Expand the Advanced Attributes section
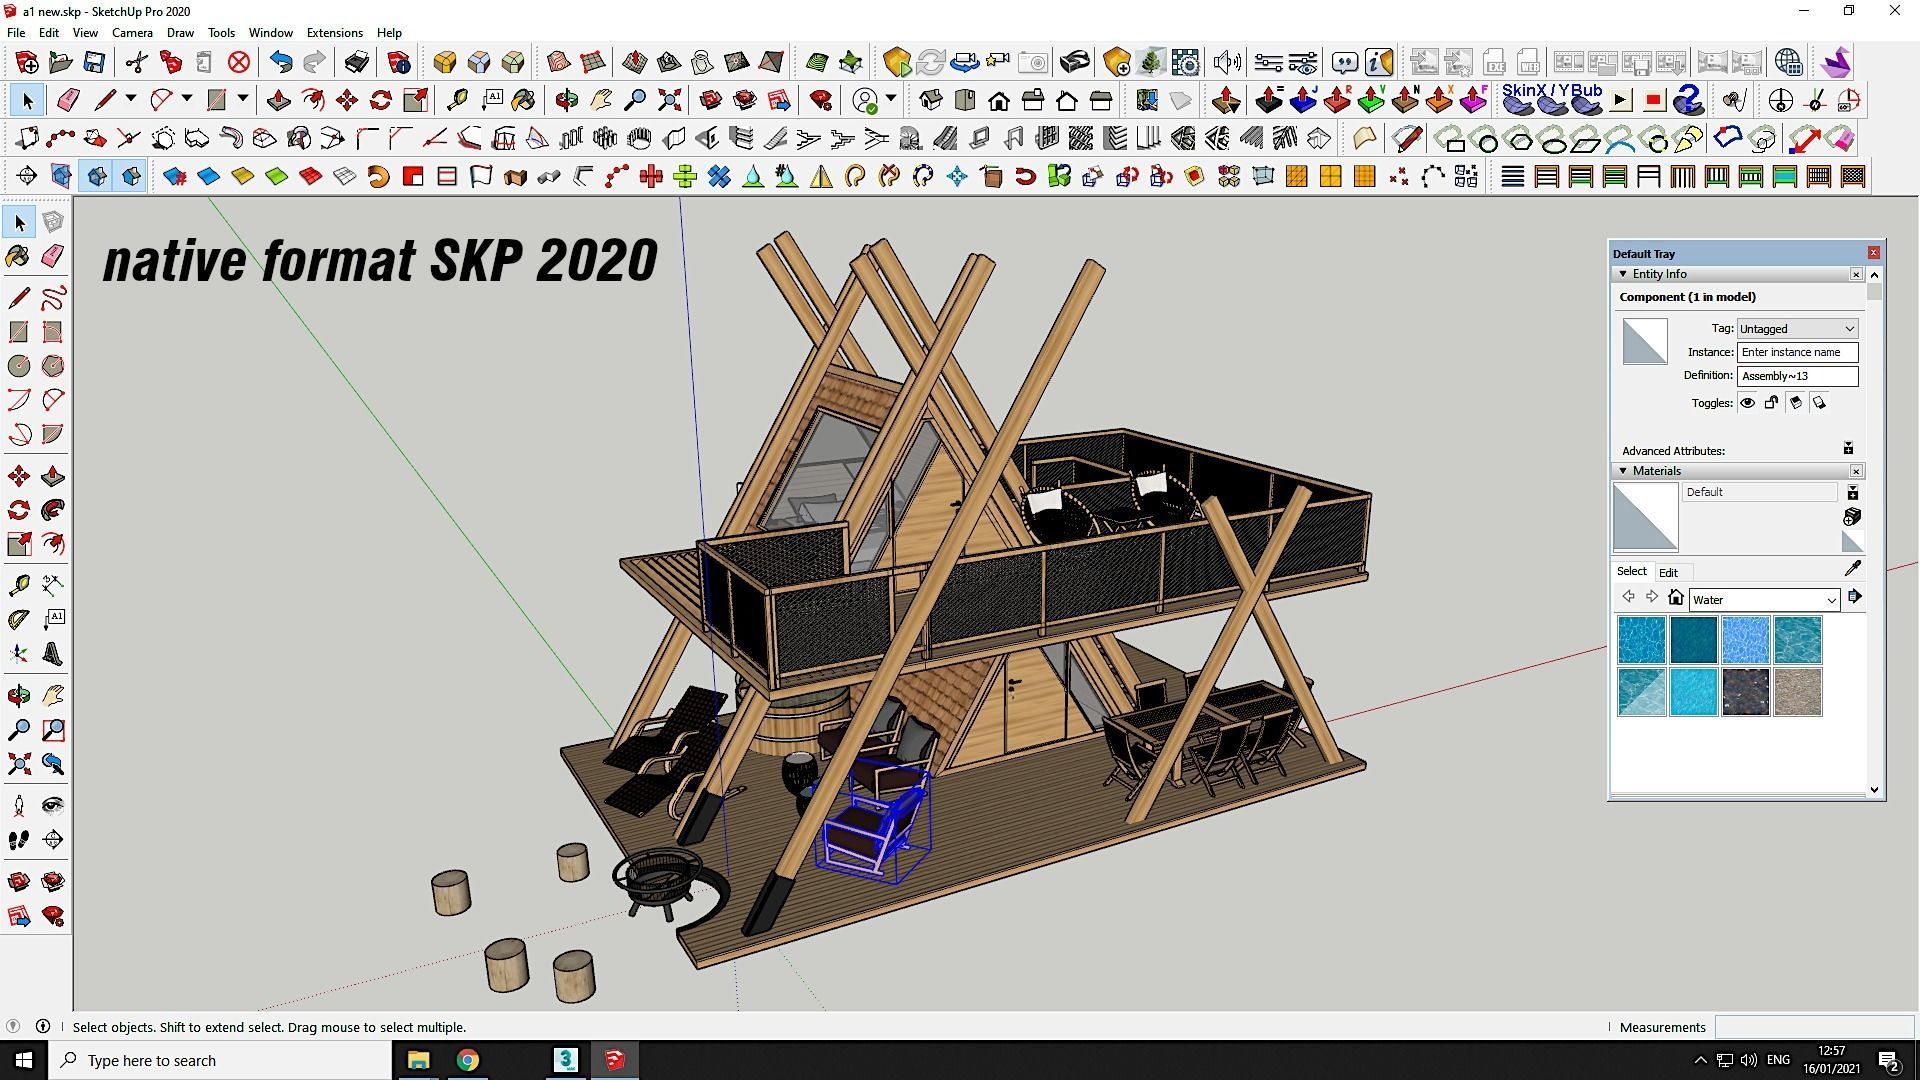1920x1080 pixels. click(x=1848, y=449)
